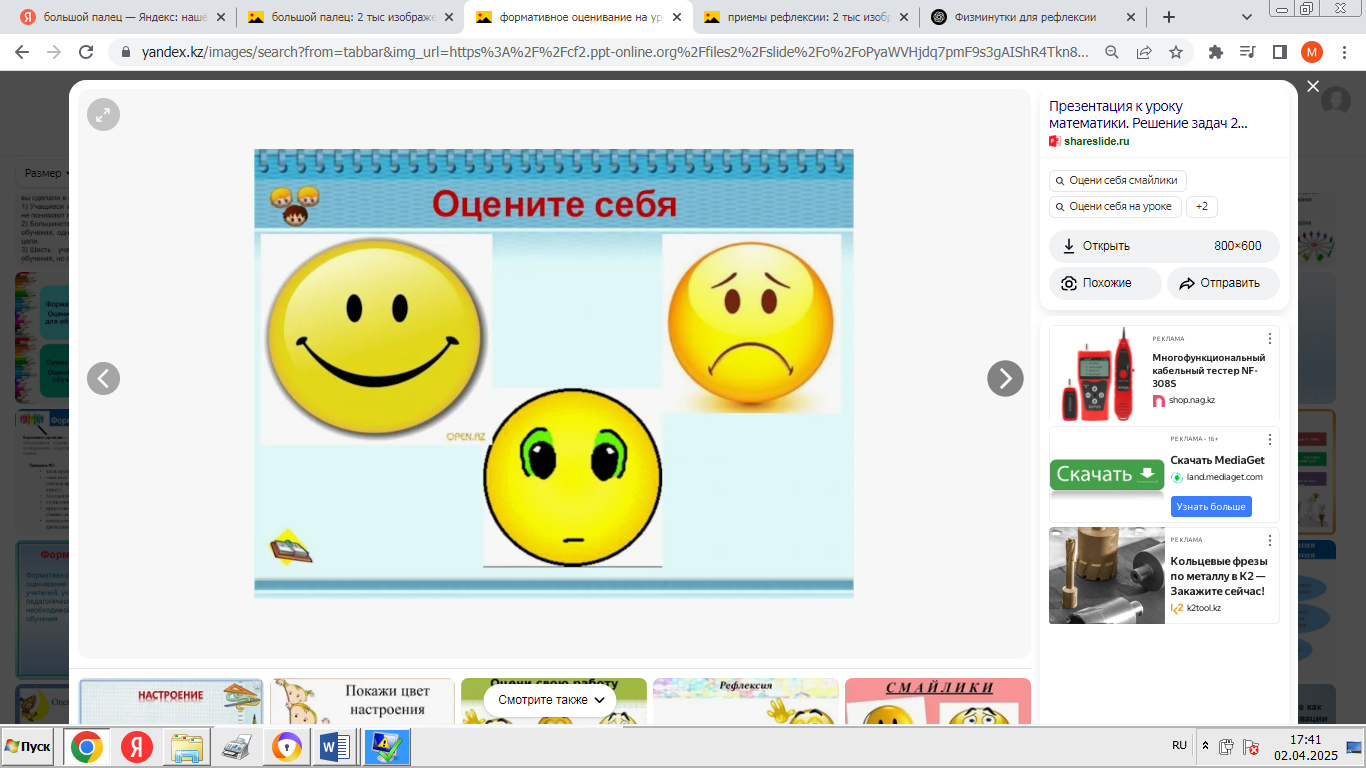Open the 'НАСТРОЕНИЕ' thumbnail image
The height and width of the screenshot is (768, 1366).
[x=171, y=701]
